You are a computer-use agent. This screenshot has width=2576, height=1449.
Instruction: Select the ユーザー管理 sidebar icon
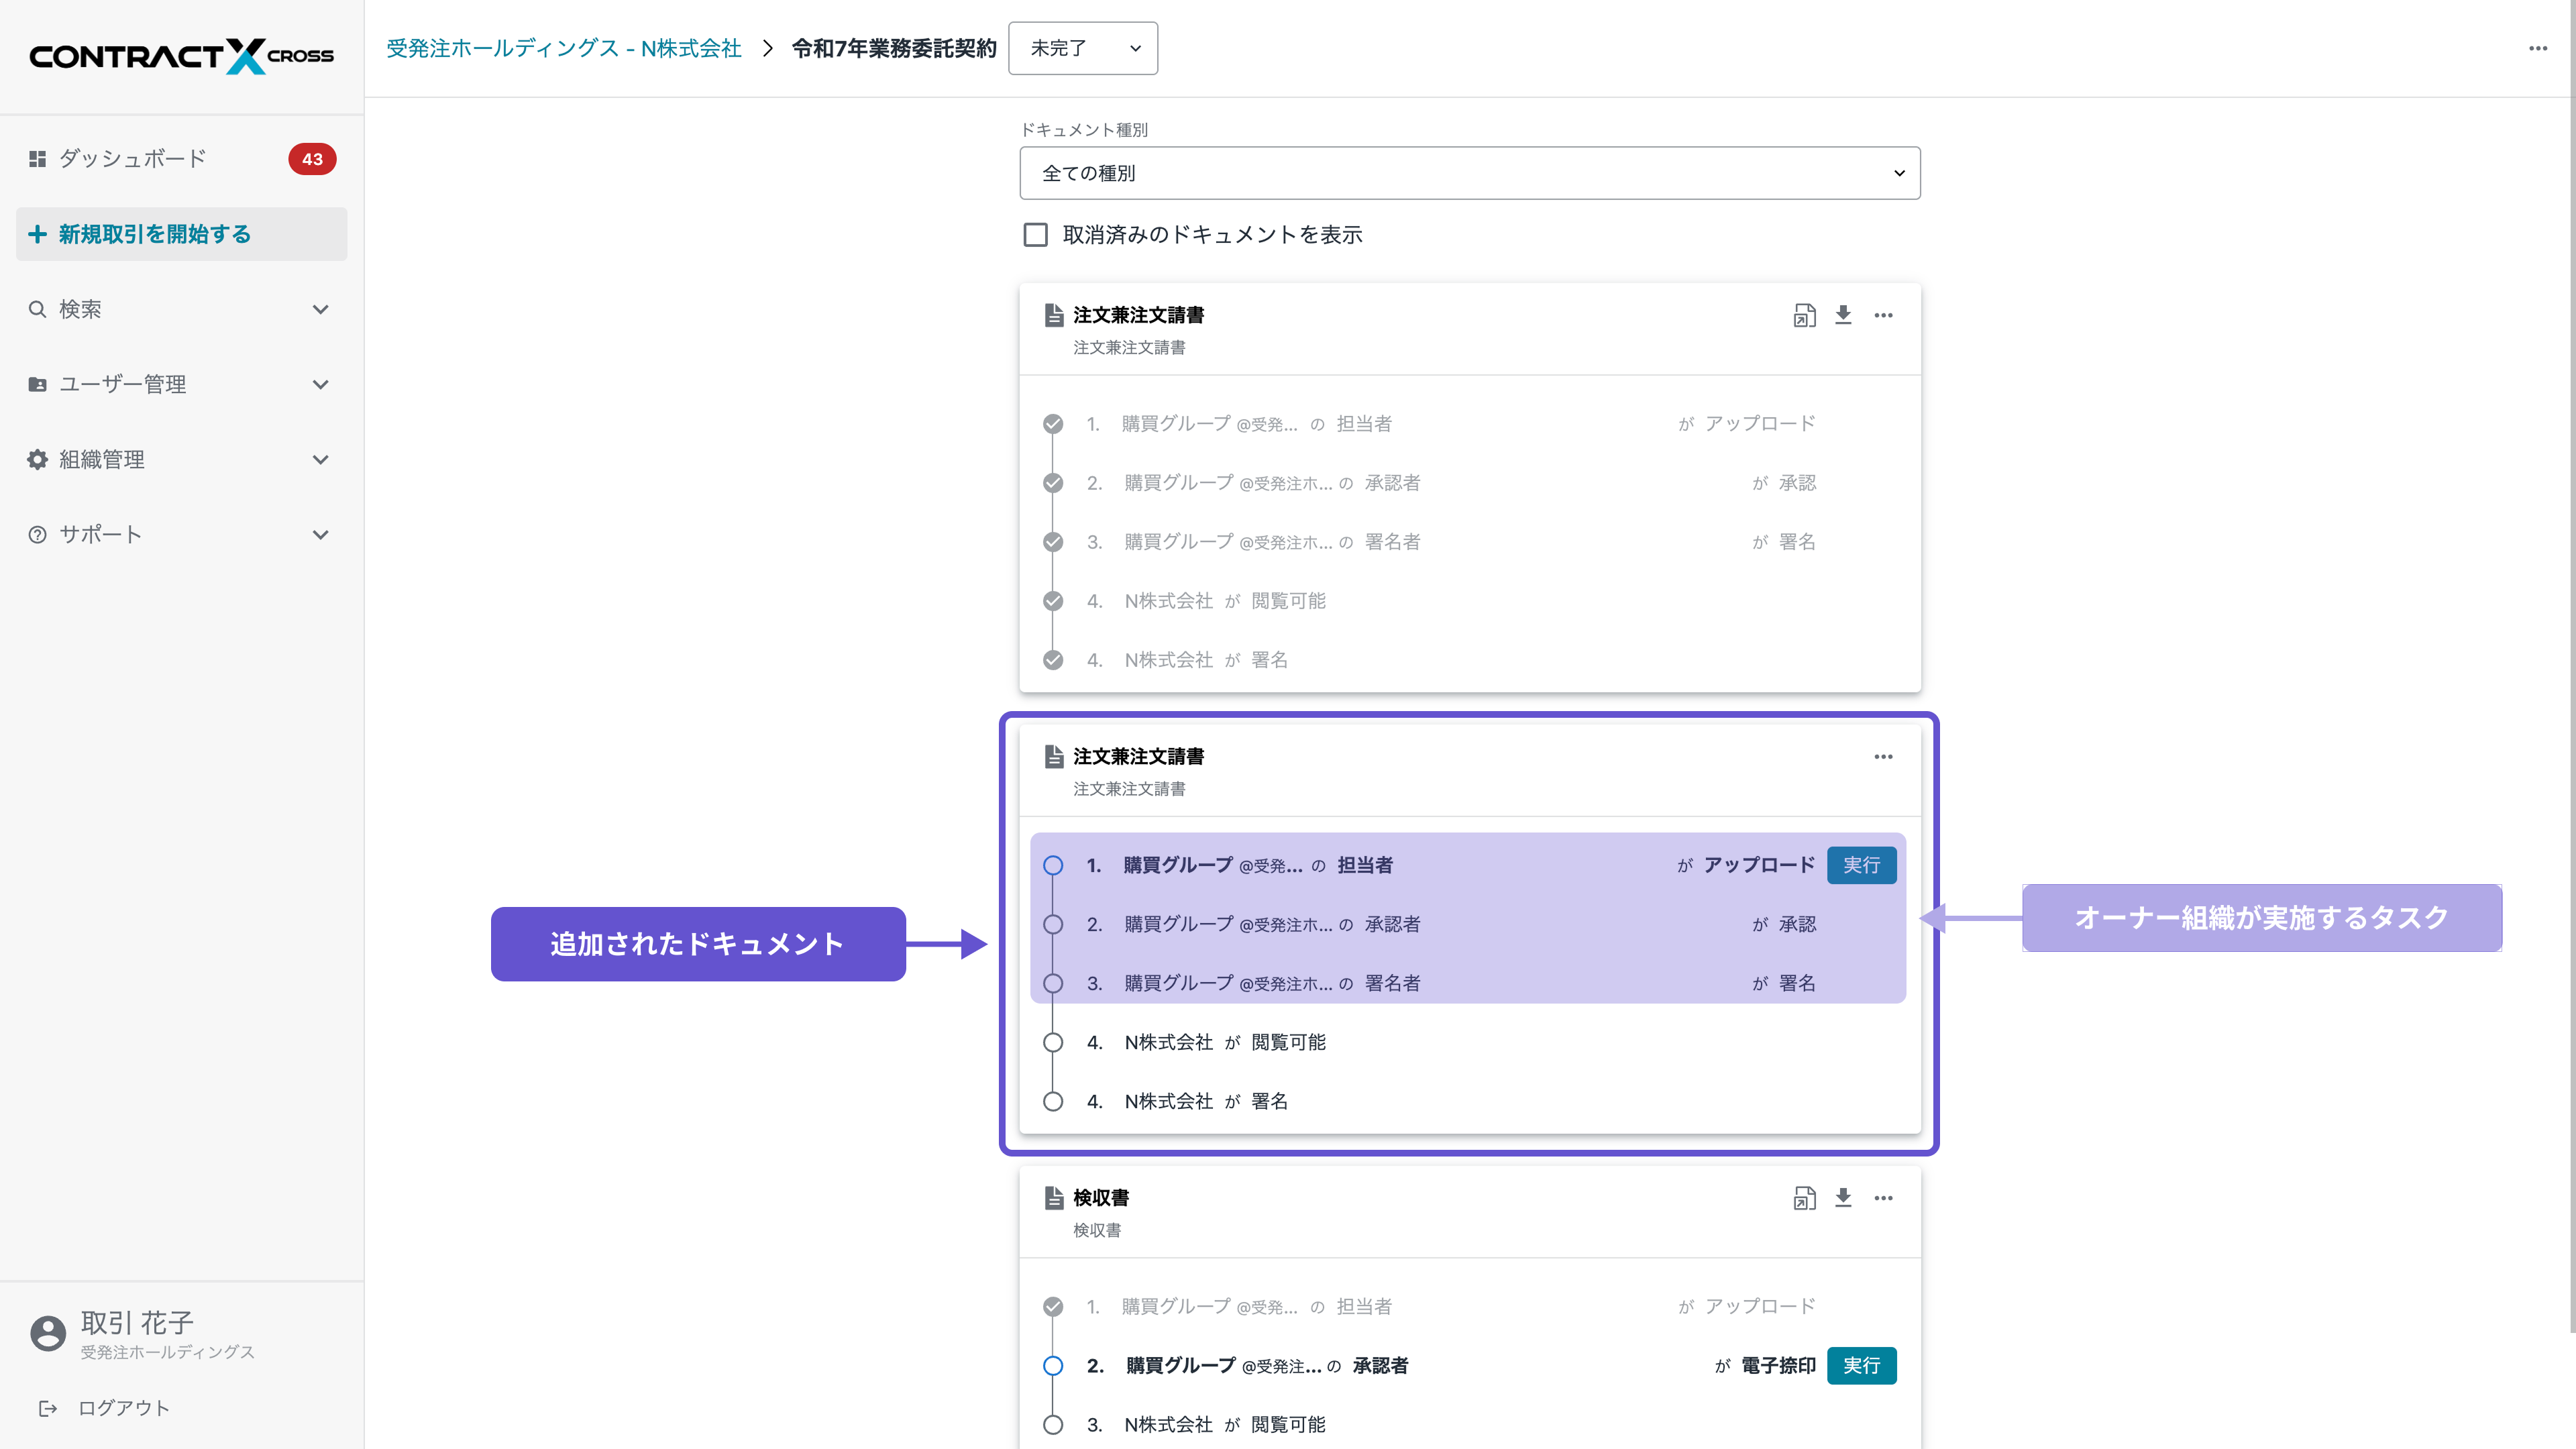pyautogui.click(x=37, y=384)
